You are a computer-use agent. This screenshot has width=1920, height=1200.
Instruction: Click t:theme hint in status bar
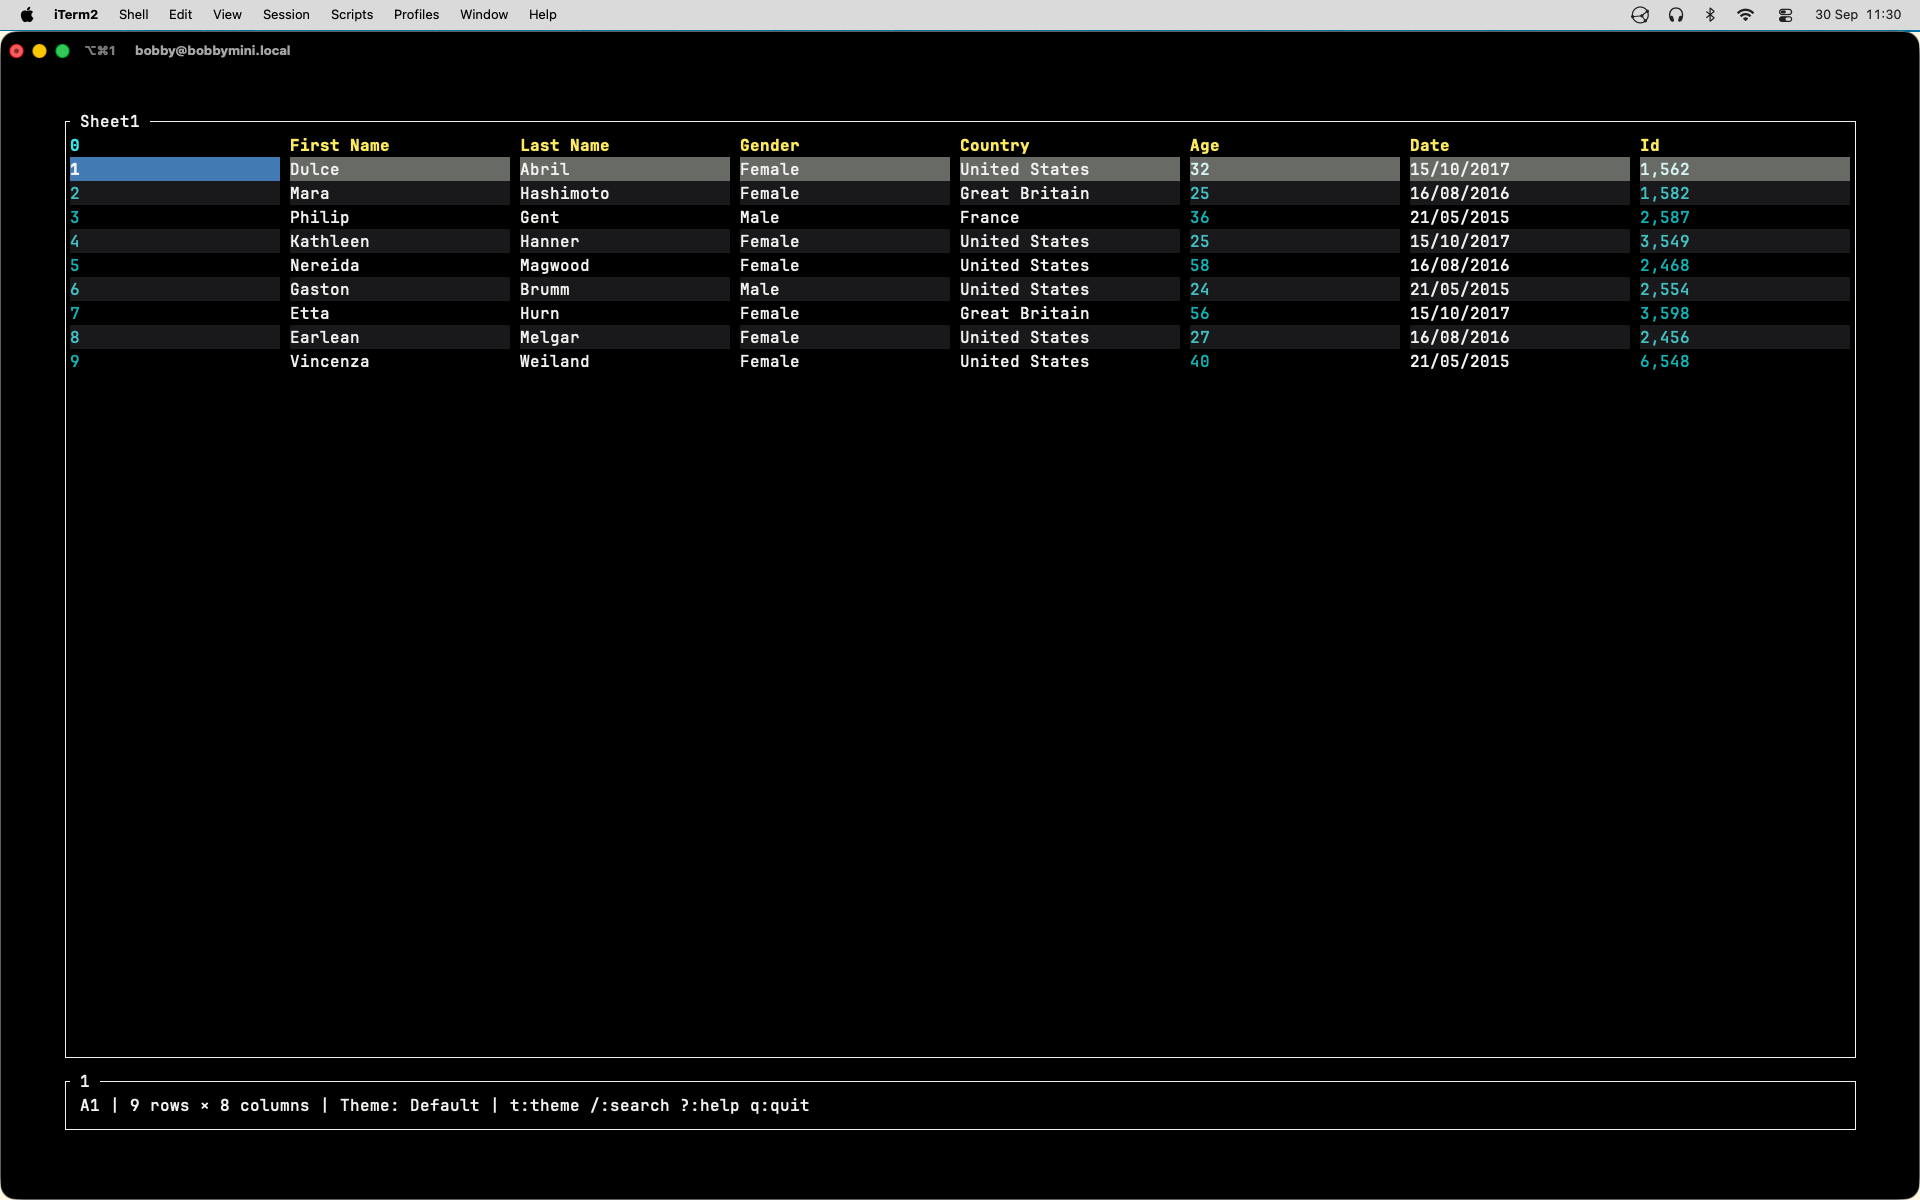point(545,1106)
